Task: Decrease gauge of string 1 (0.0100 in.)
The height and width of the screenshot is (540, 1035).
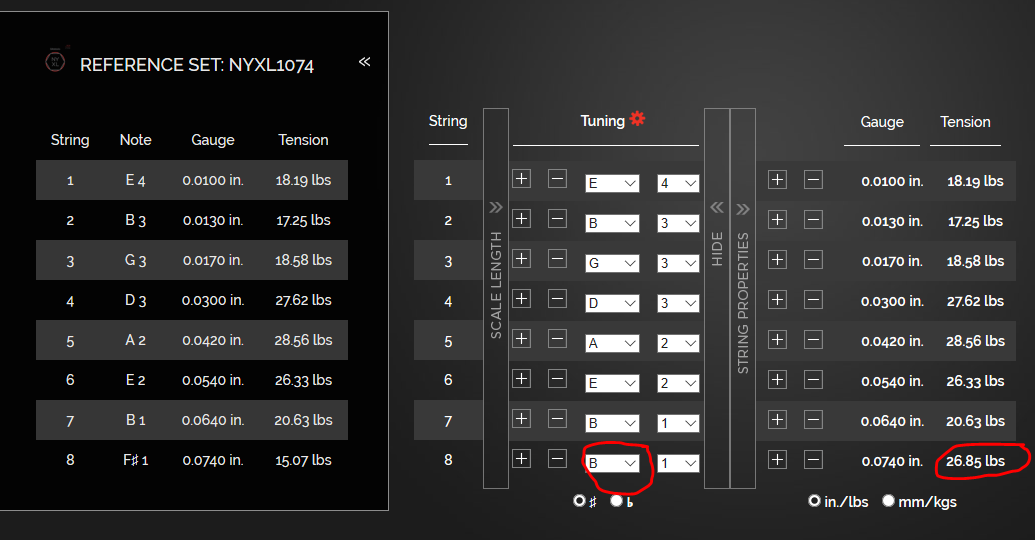Action: point(813,180)
